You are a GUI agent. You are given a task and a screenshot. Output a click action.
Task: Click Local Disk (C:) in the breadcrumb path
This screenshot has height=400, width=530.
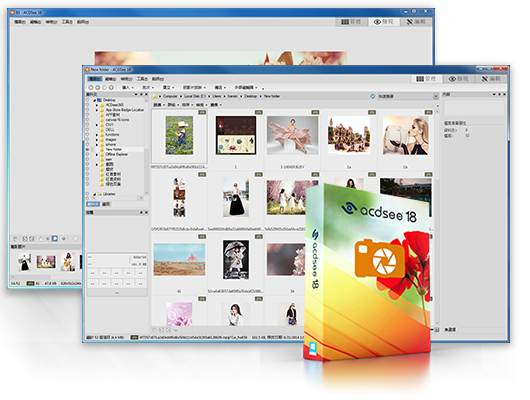tap(195, 96)
